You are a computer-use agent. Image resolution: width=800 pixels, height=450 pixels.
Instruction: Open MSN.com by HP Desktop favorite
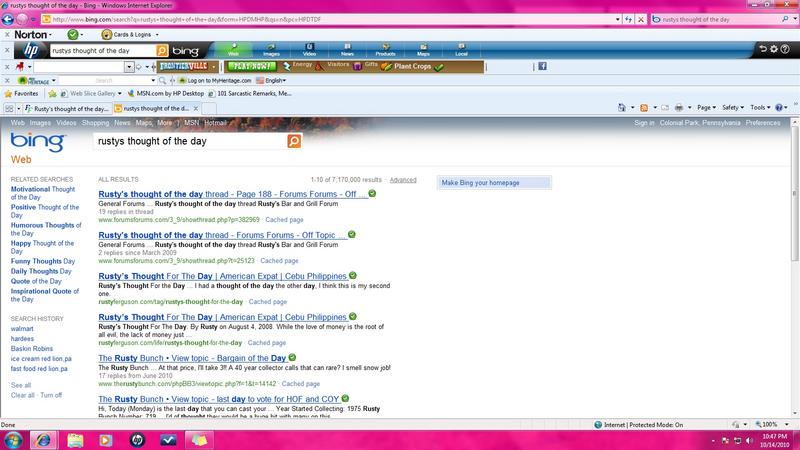[166, 94]
